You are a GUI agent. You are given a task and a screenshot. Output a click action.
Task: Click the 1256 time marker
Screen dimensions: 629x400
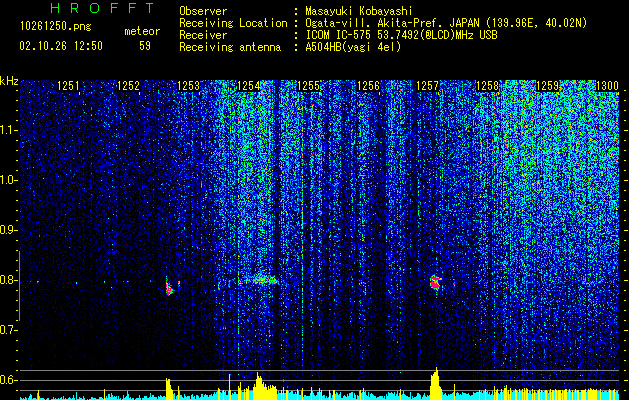coord(368,85)
